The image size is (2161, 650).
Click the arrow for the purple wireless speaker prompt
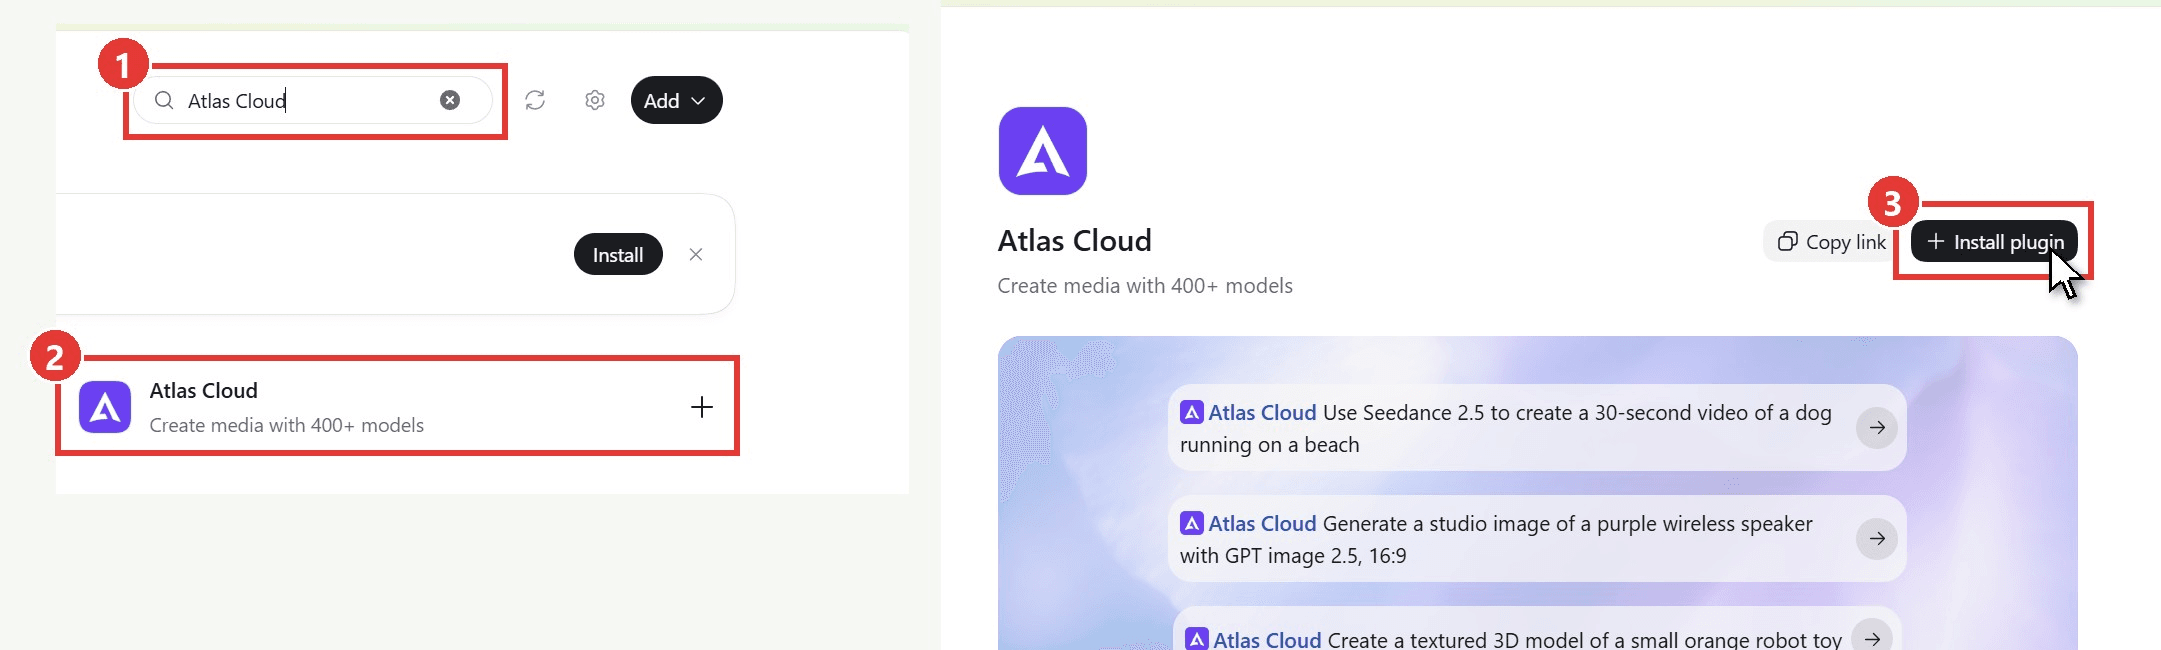(1877, 538)
